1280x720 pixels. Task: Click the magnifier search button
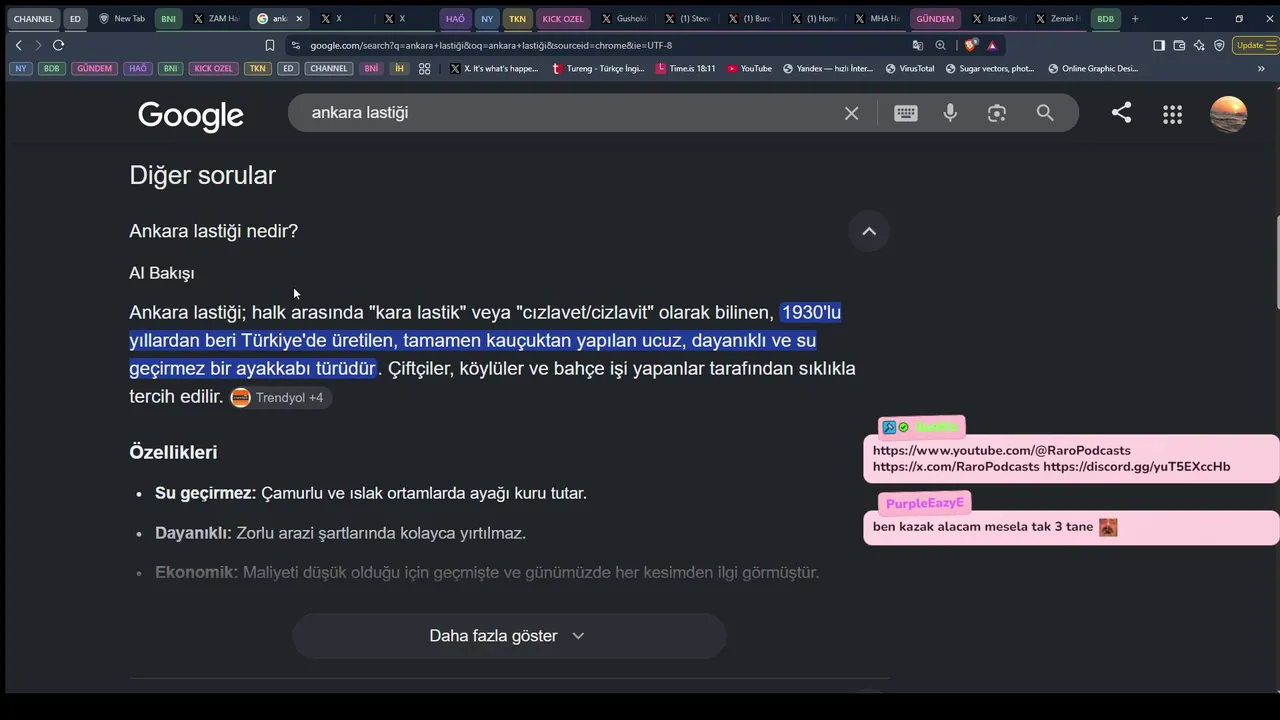coord(1045,113)
